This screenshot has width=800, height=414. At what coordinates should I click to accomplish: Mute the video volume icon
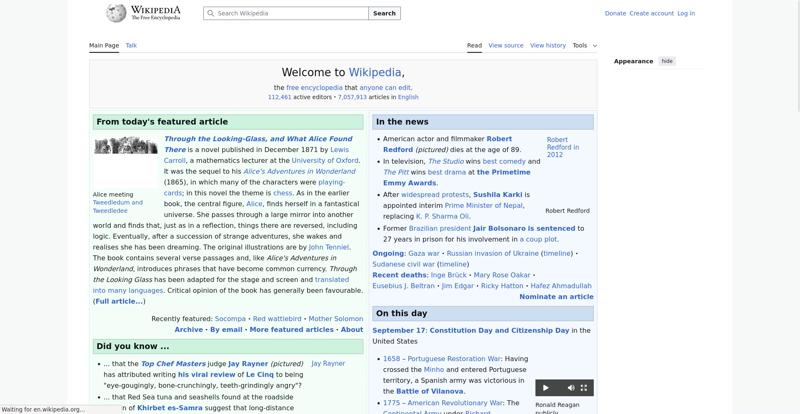click(570, 388)
